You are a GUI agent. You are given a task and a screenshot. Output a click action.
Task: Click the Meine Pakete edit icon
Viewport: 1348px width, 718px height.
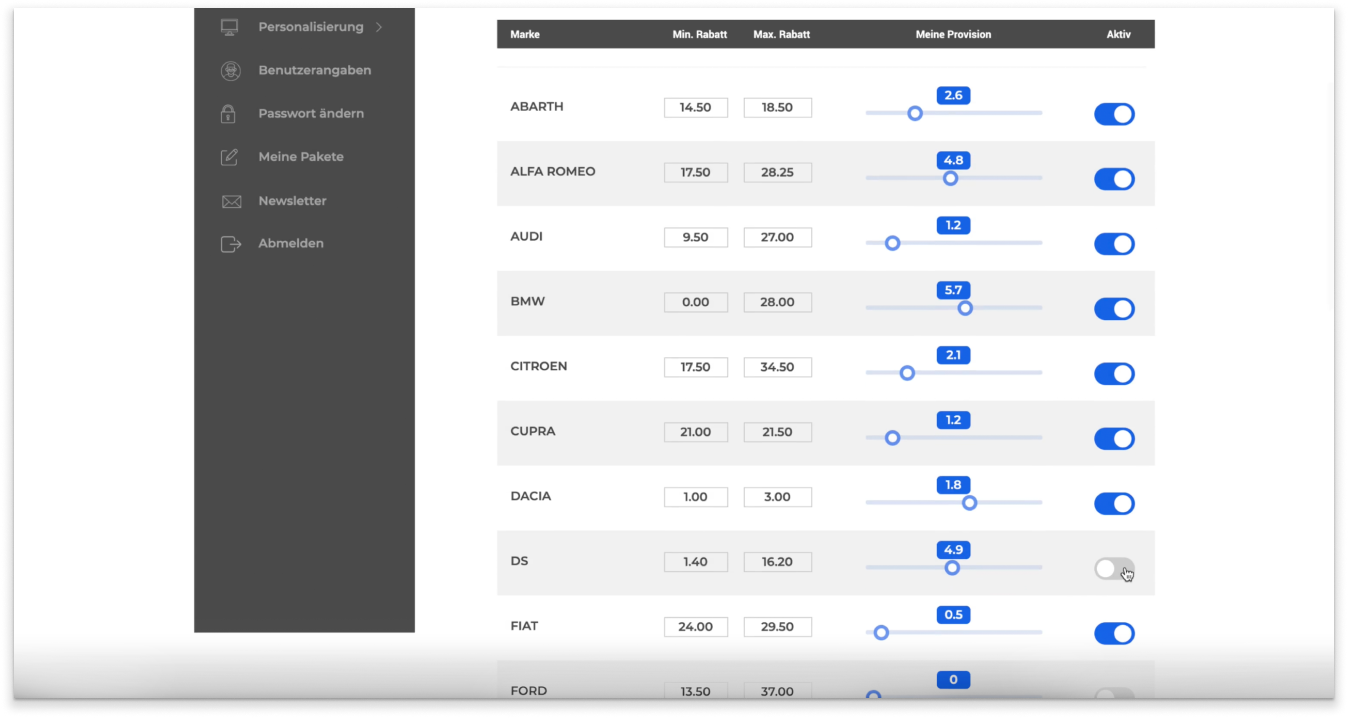(230, 157)
